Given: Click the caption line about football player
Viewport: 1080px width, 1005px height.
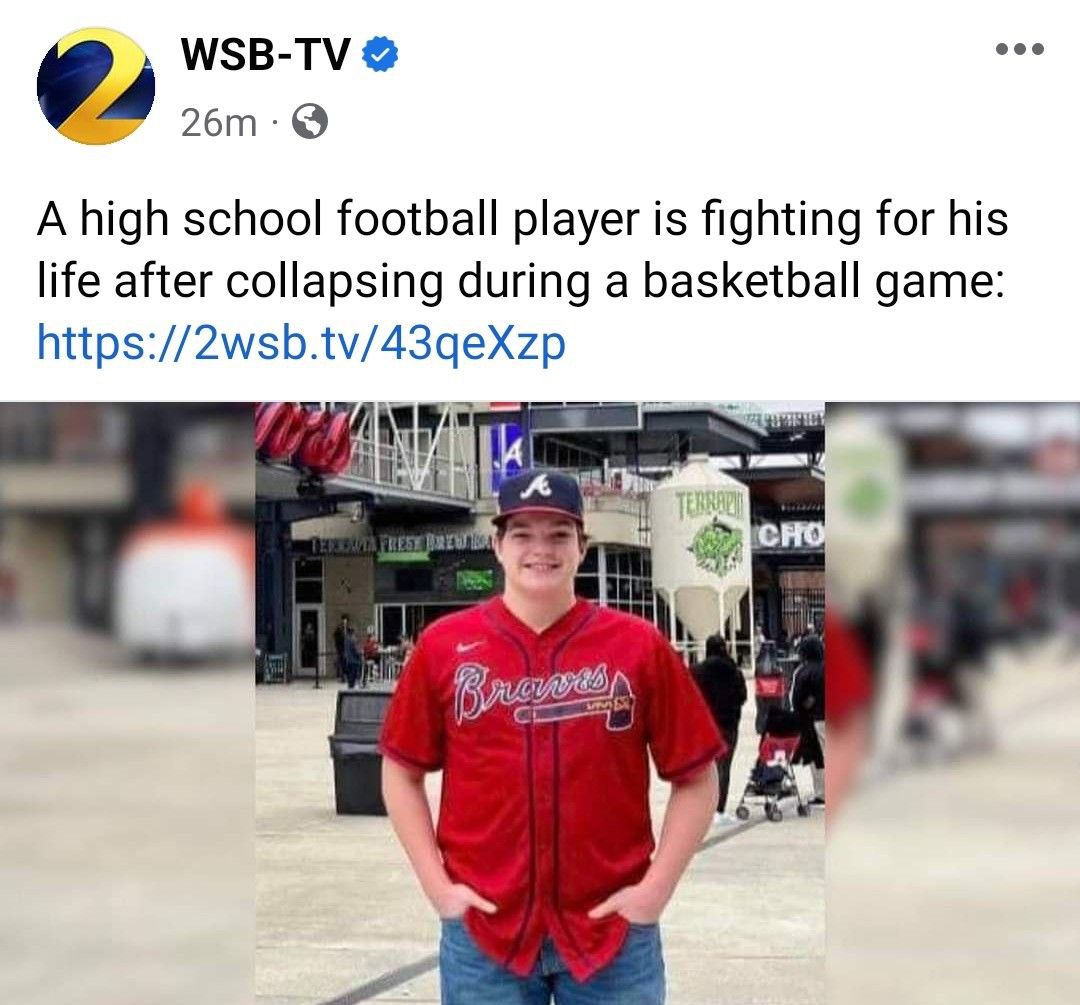Looking at the screenshot, I should click(523, 219).
